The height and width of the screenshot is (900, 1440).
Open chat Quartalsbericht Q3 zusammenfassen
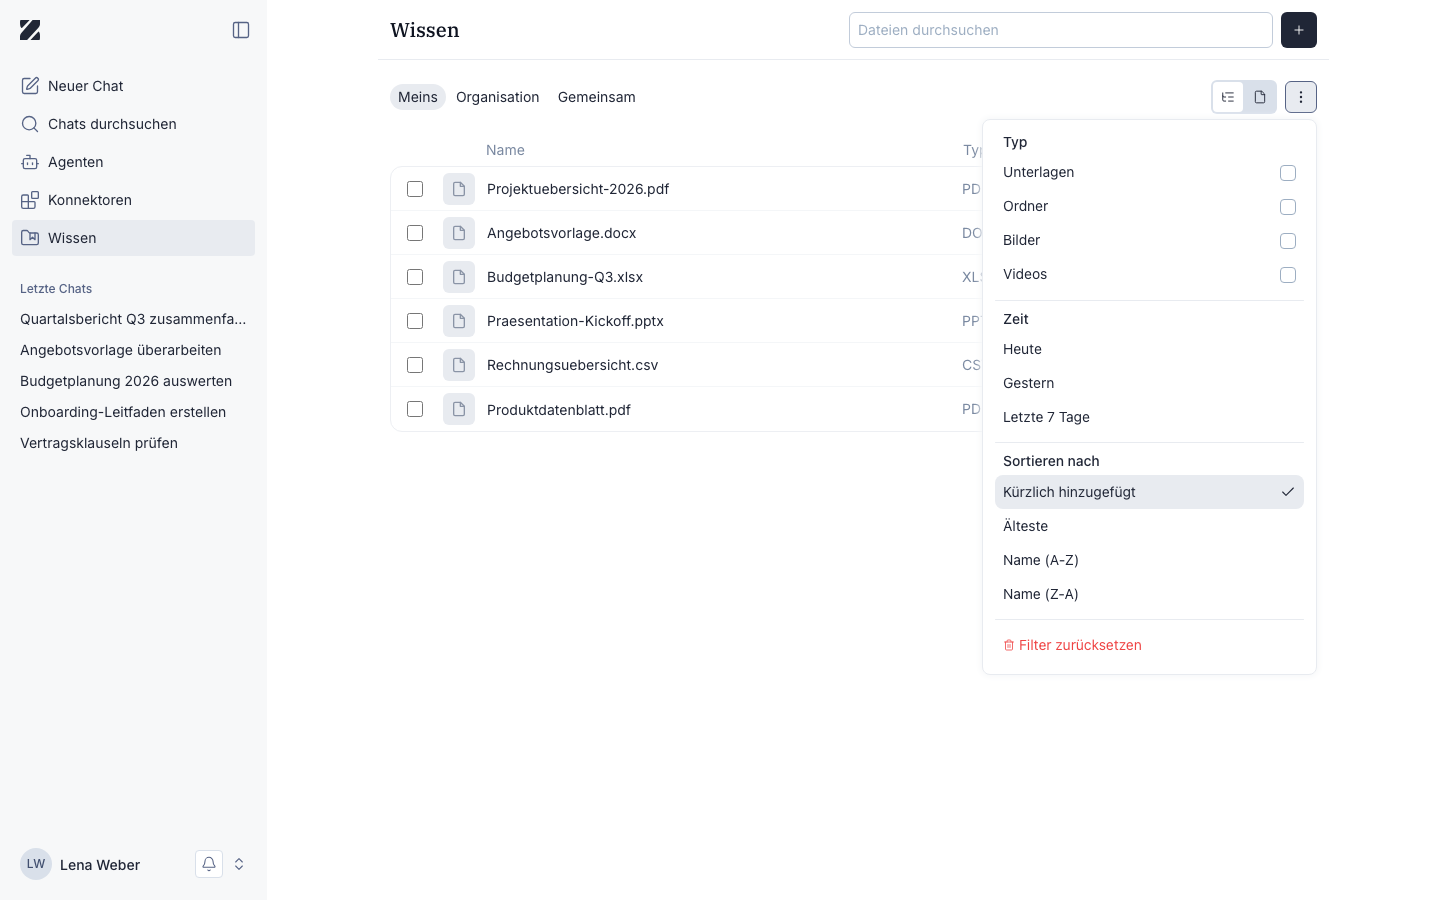(x=133, y=319)
